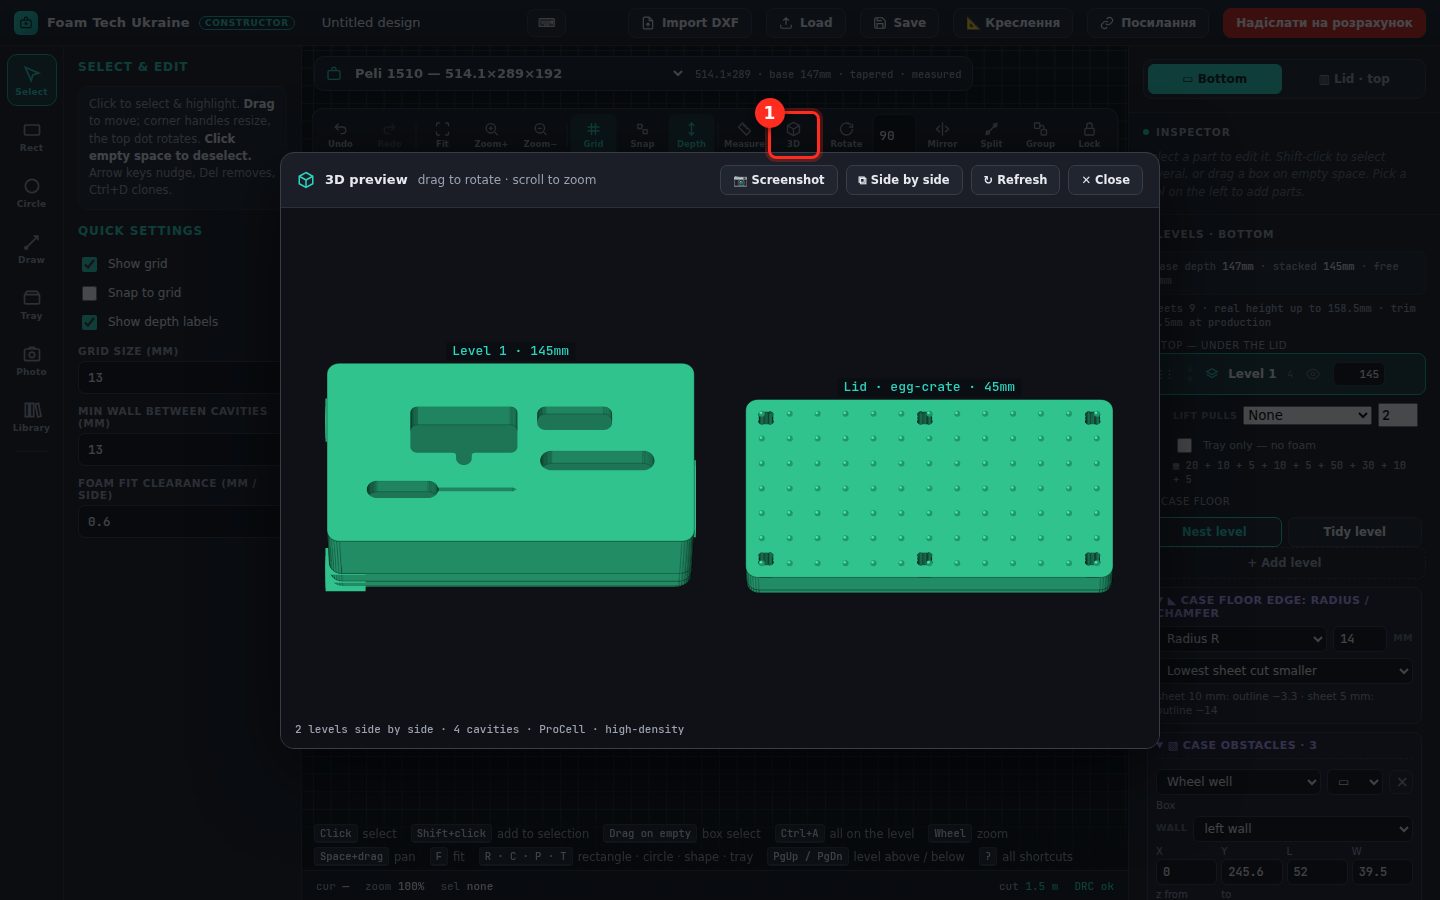Viewport: 1440px width, 900px height.
Task: Click the Lock toolbar icon
Action: tap(1089, 134)
